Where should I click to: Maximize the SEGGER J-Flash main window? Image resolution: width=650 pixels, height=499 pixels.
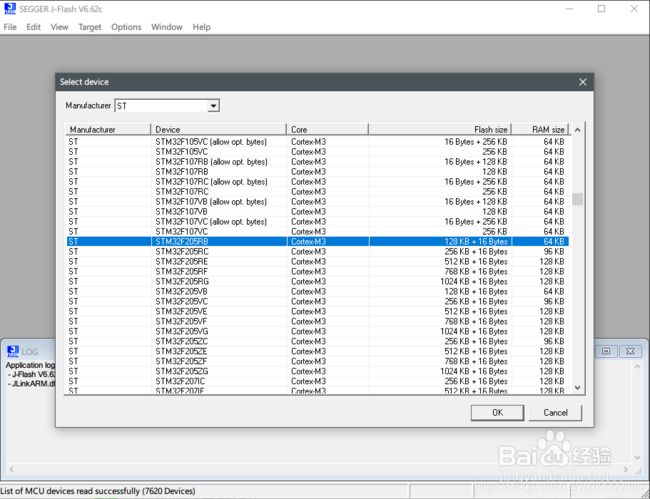[x=601, y=9]
